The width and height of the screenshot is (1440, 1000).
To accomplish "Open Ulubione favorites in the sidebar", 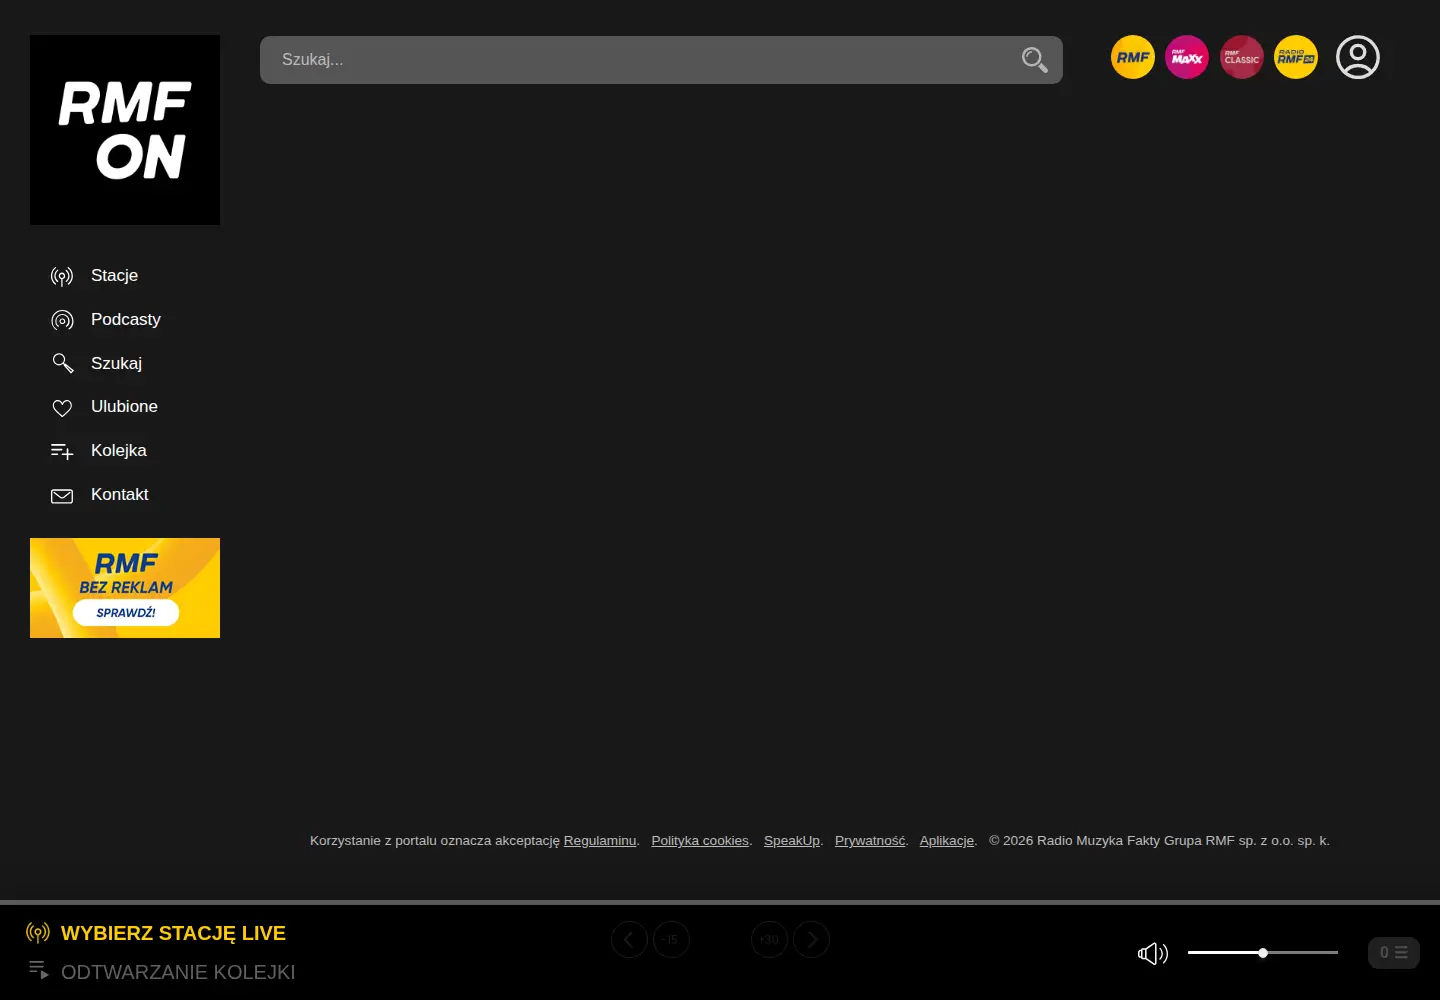I will pyautogui.click(x=105, y=407).
